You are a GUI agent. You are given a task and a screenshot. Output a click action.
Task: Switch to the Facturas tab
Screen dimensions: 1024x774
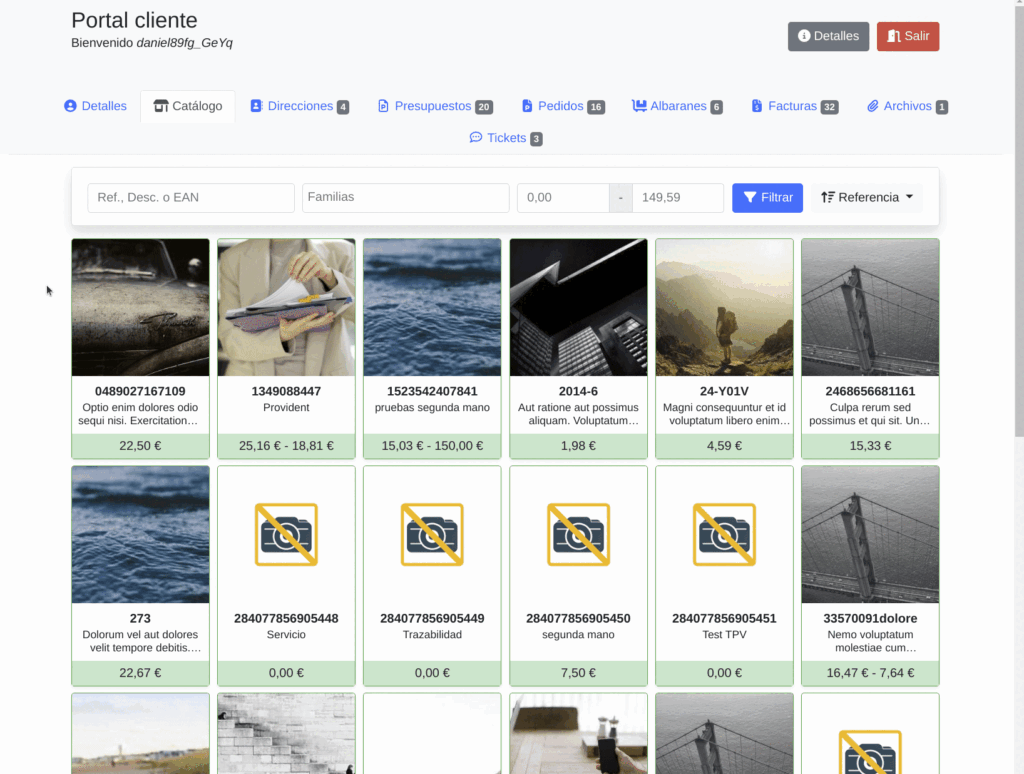coord(794,106)
